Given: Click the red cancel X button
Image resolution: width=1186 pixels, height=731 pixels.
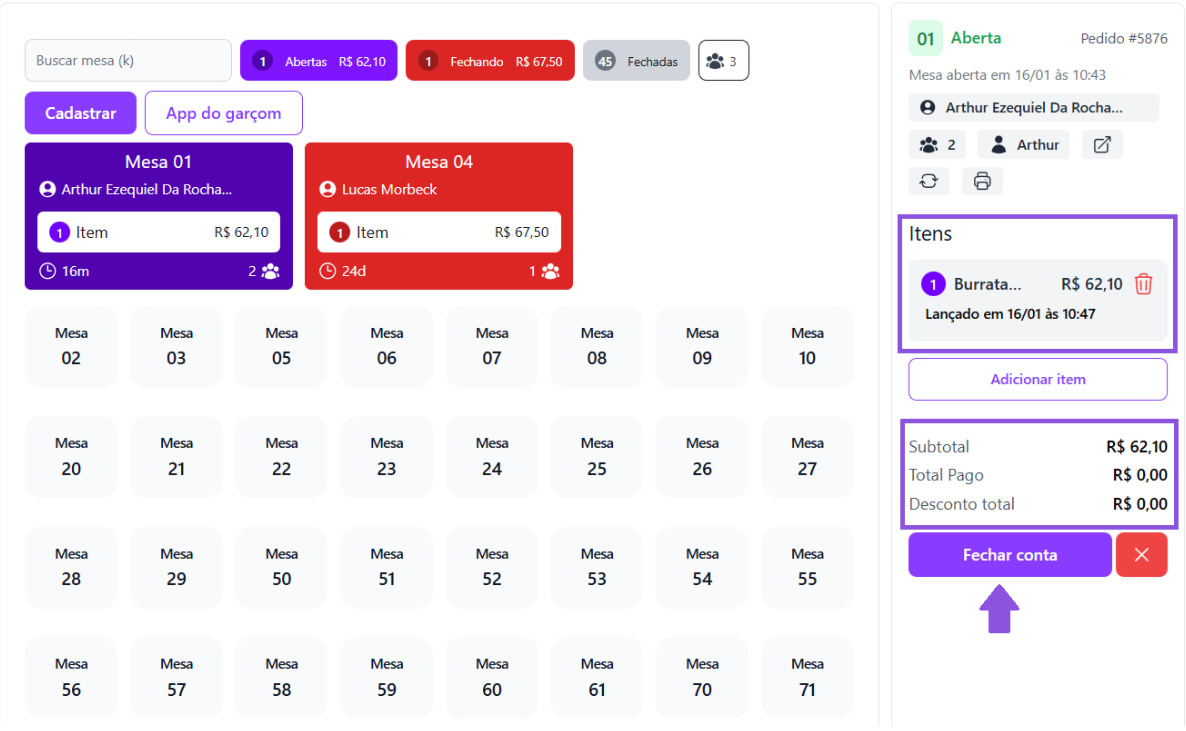Looking at the screenshot, I should 1142,555.
